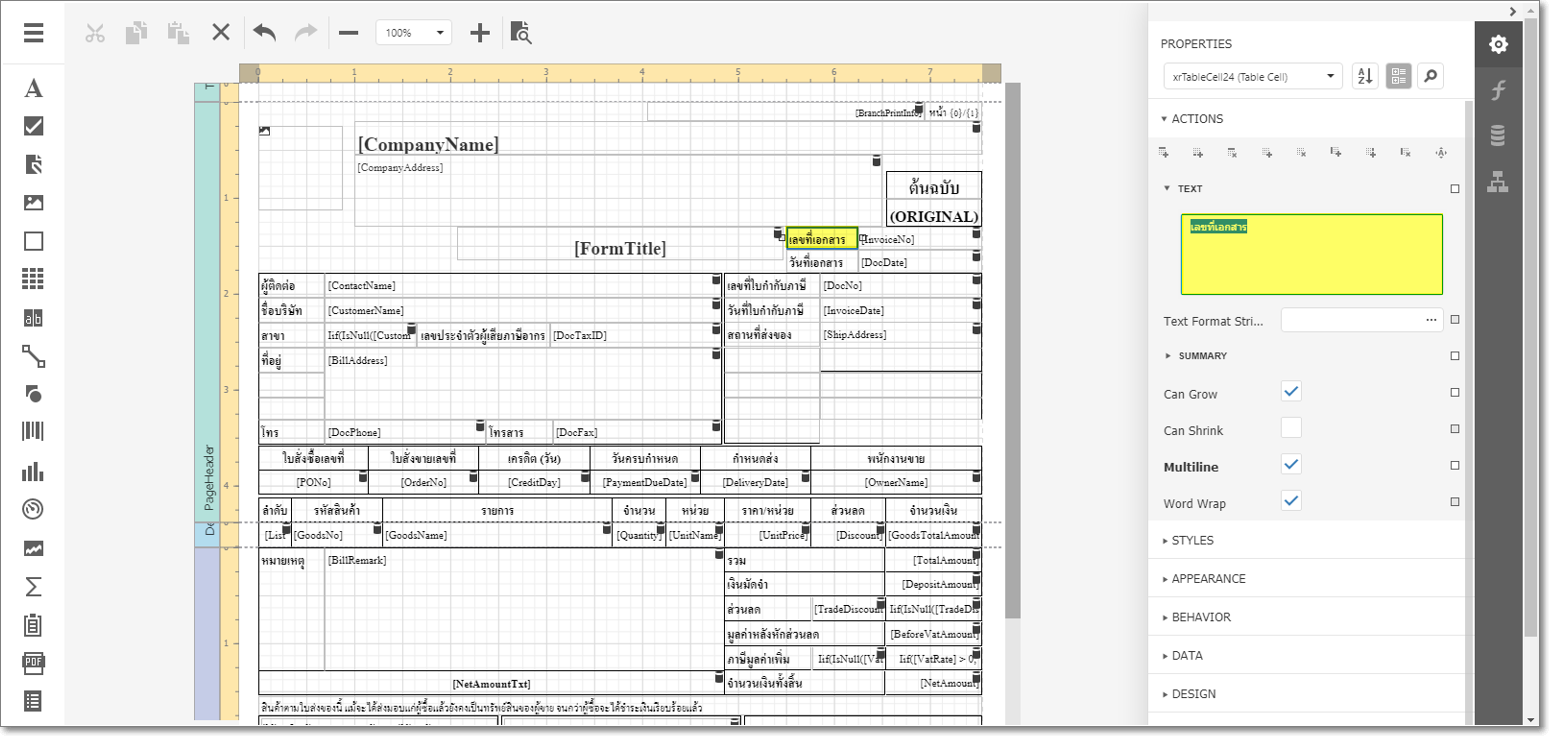The height and width of the screenshot is (736, 1549).
Task: Expand the DATA section
Action: click(1182, 656)
